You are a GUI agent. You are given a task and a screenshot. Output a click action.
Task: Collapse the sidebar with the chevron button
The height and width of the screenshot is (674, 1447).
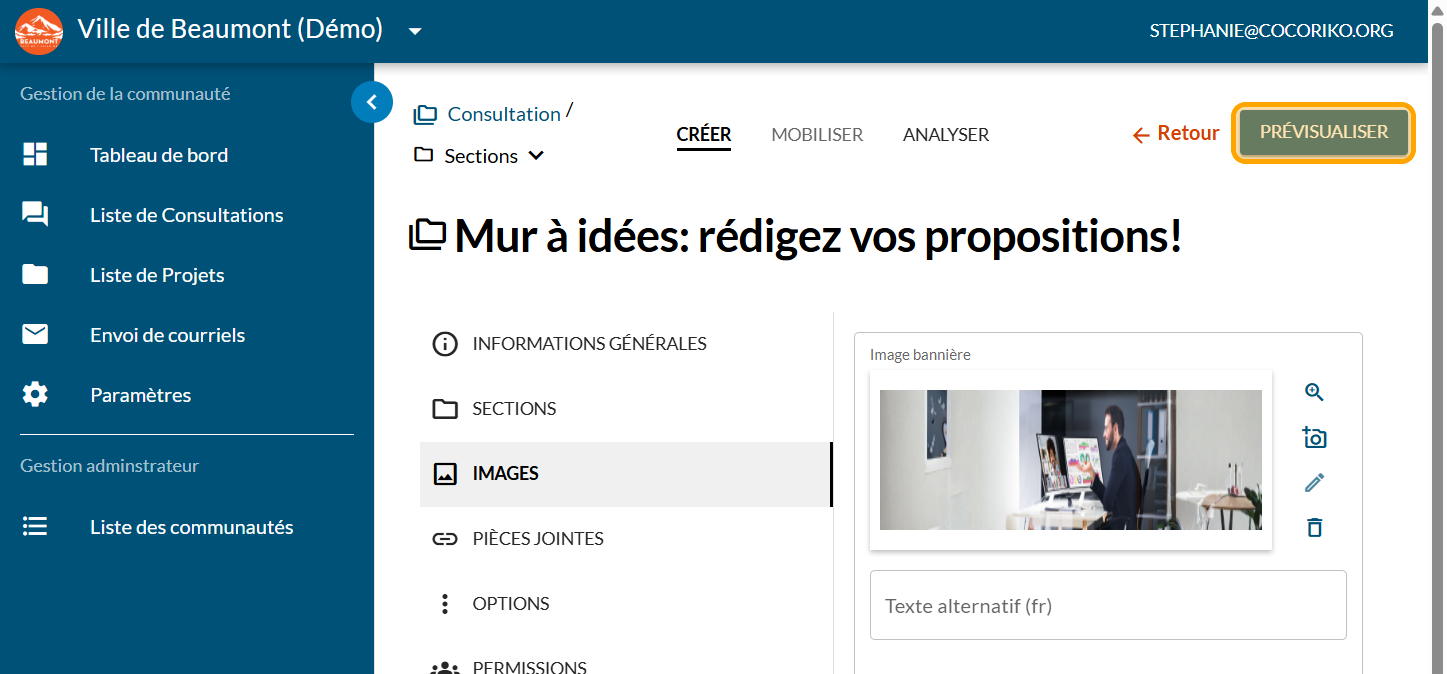coord(372,101)
